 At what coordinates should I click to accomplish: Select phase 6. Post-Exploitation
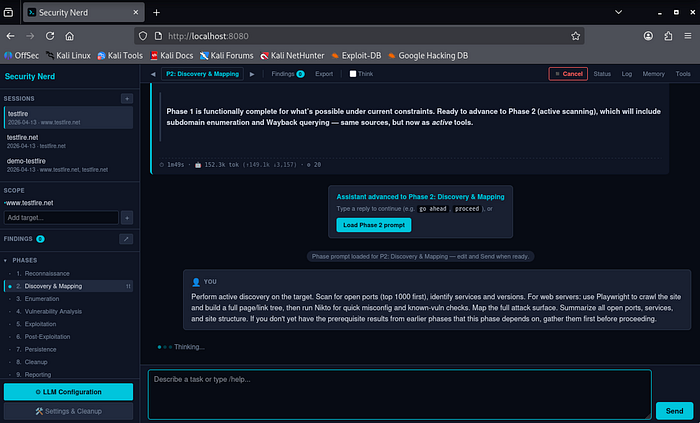tap(68, 337)
